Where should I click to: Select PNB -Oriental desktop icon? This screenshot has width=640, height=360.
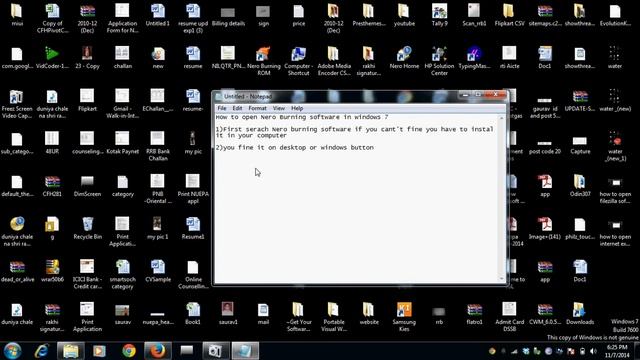[158, 189]
